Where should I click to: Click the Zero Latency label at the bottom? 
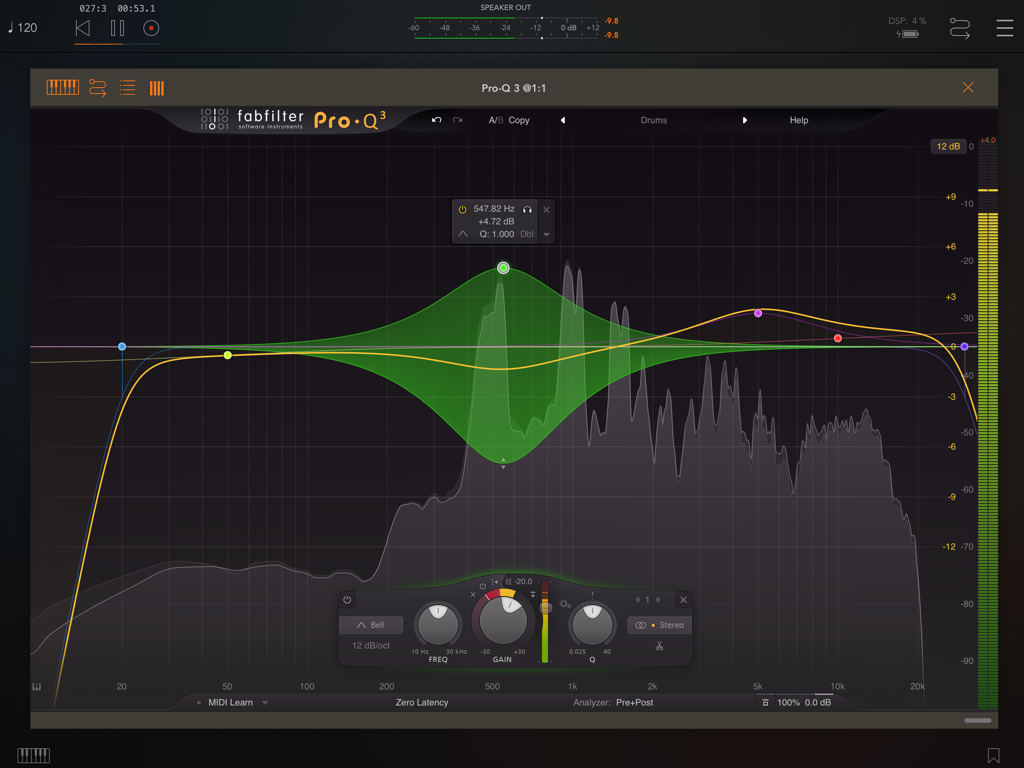[x=424, y=702]
